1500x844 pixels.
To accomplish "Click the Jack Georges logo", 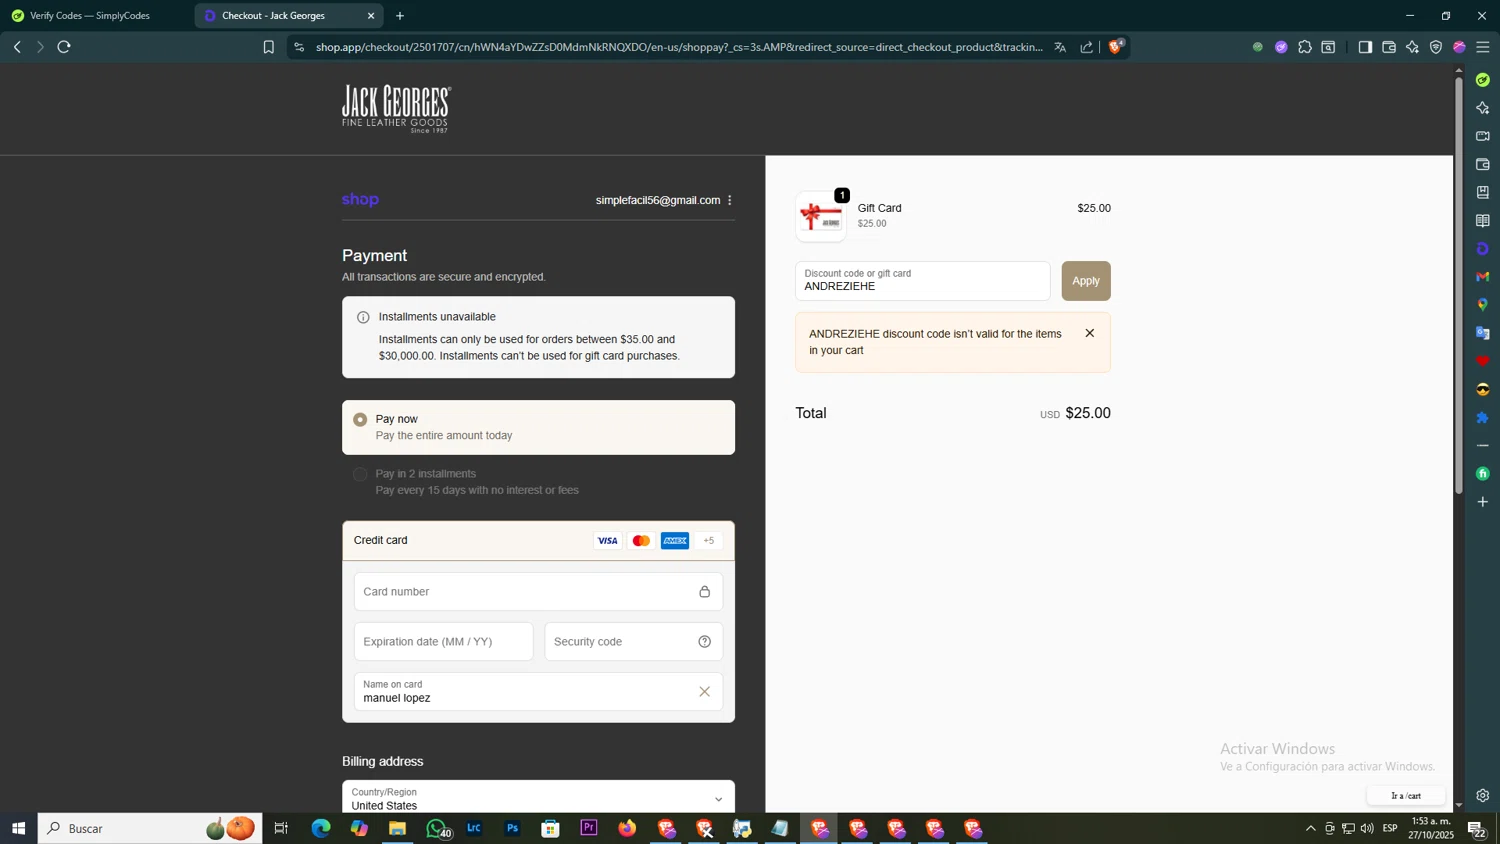I will tap(396, 108).
